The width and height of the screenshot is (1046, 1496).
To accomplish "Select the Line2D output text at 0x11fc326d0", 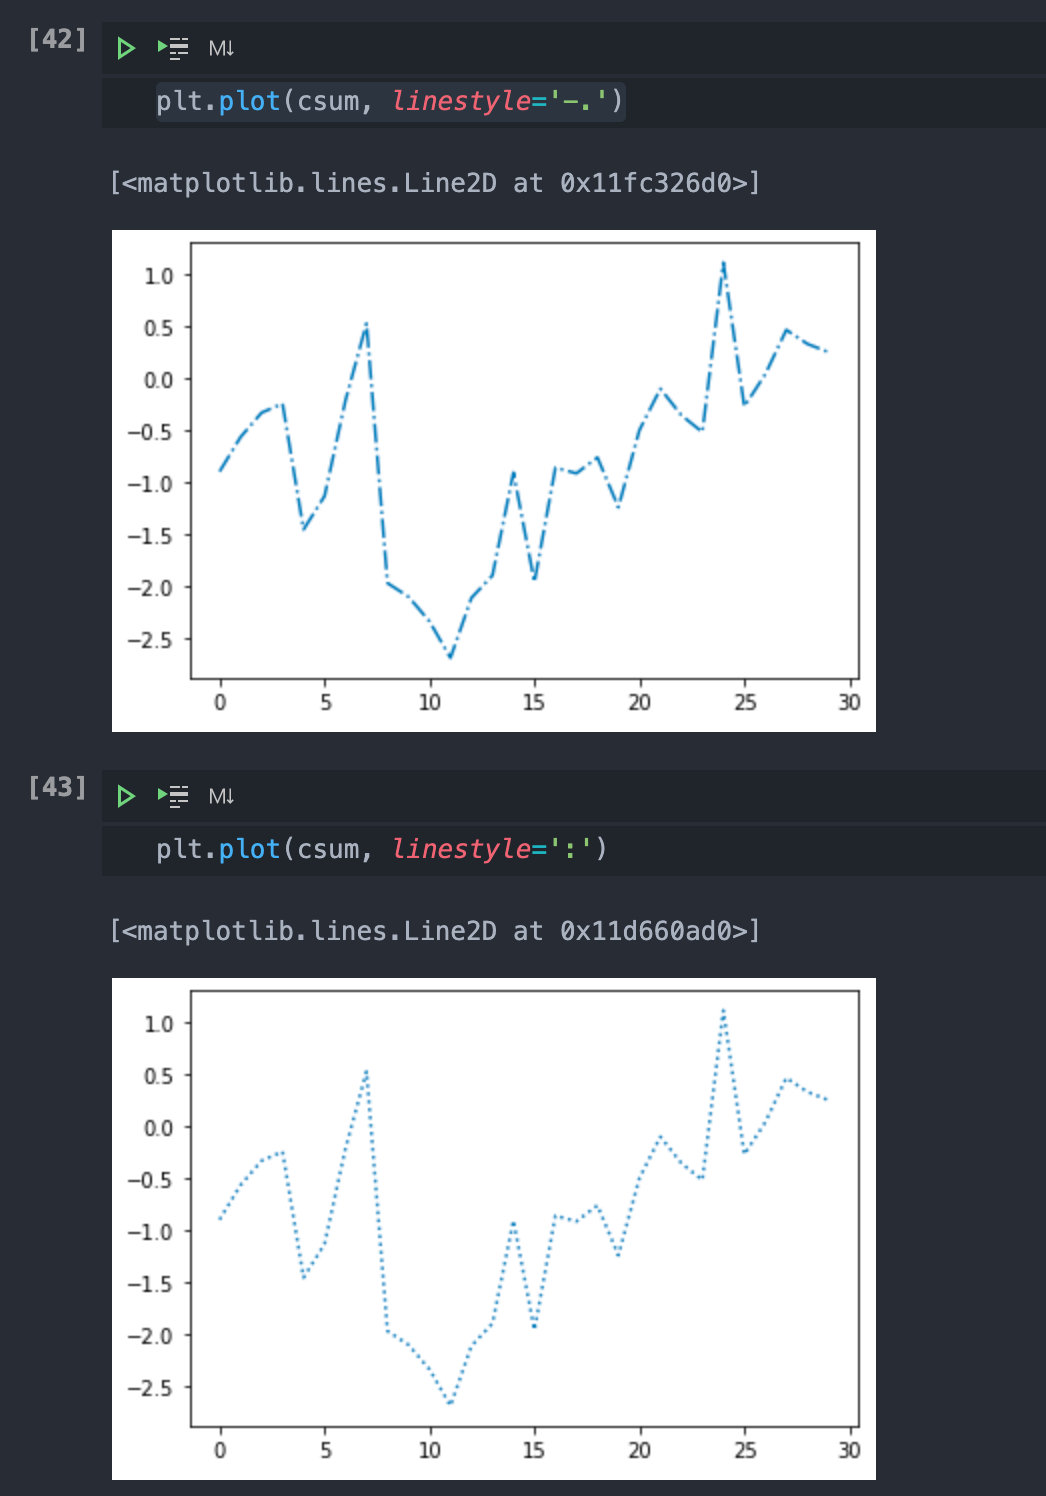I will [x=435, y=183].
